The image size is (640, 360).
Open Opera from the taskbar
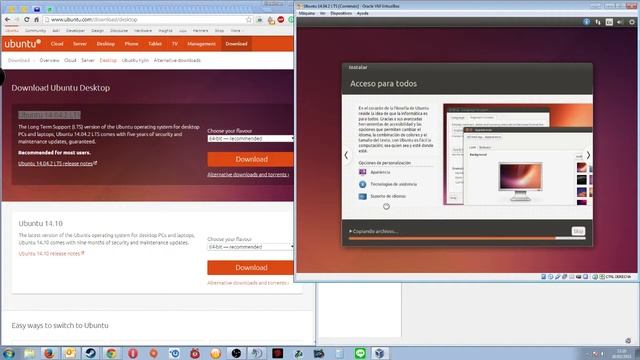[x=133, y=353]
